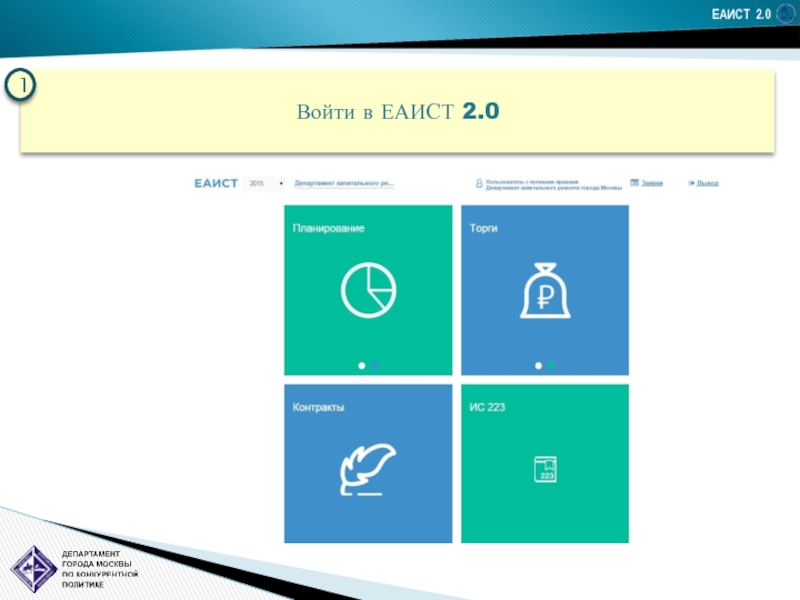The height and width of the screenshot is (600, 800).
Task: Click the ruble money bag icon in Торги
Action: click(x=545, y=290)
